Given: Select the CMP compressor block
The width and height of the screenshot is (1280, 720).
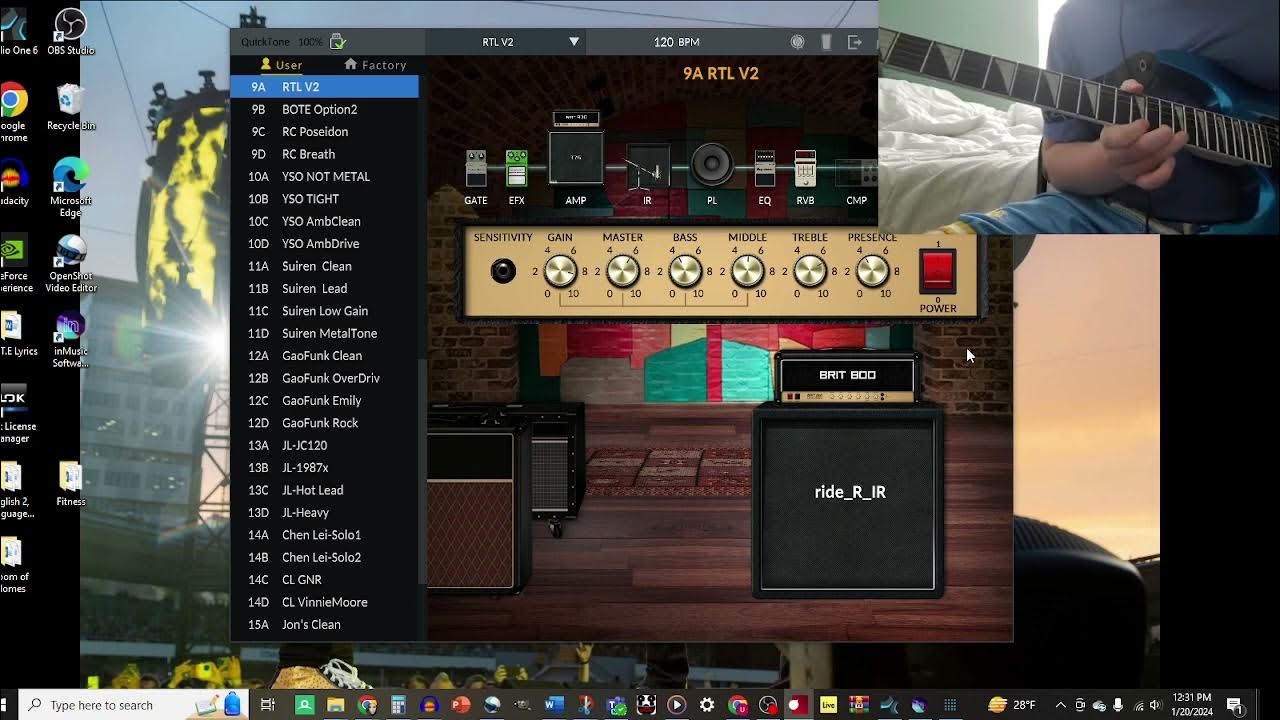Looking at the screenshot, I should (857, 172).
